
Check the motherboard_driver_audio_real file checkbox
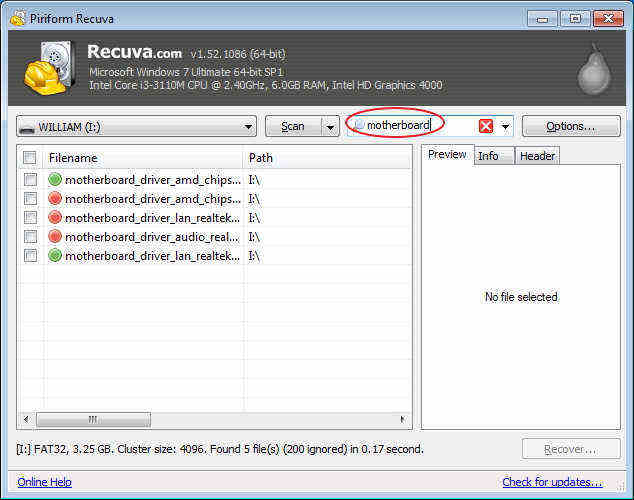tap(30, 236)
